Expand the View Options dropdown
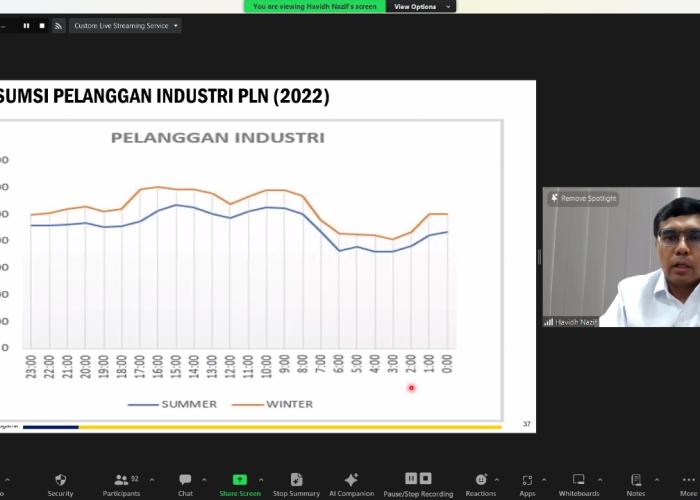The image size is (700, 500). pos(420,7)
